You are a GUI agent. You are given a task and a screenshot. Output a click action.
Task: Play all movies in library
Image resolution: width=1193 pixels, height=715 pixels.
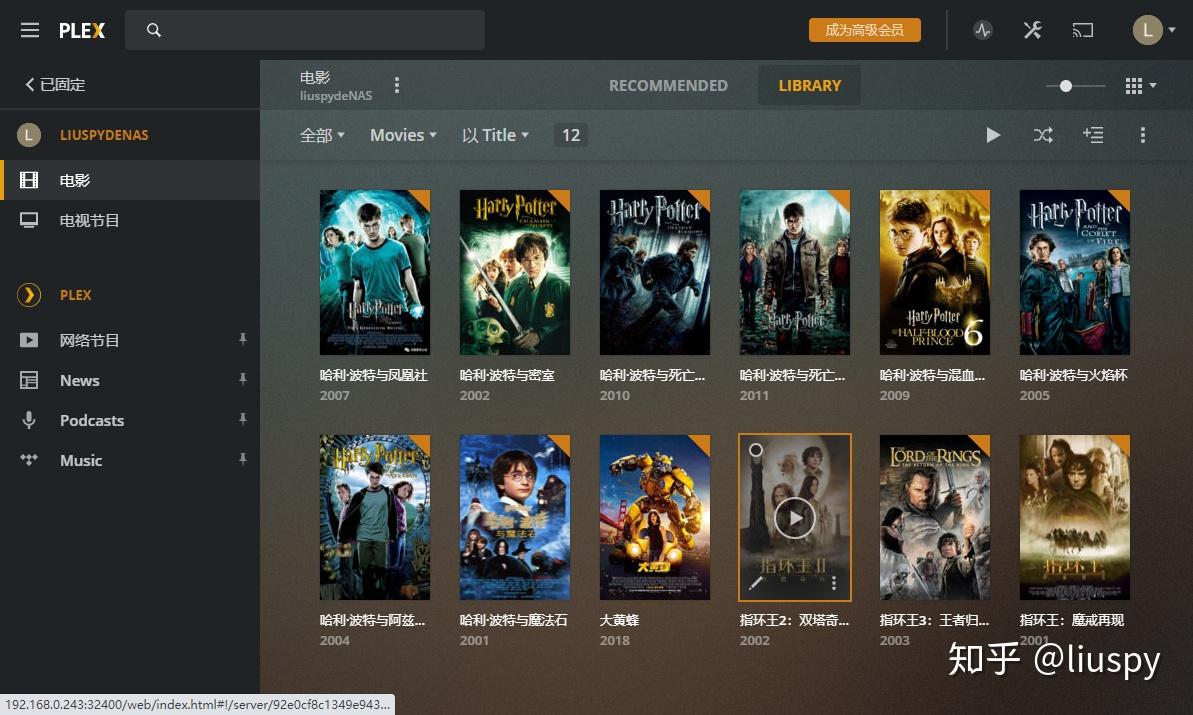point(993,135)
